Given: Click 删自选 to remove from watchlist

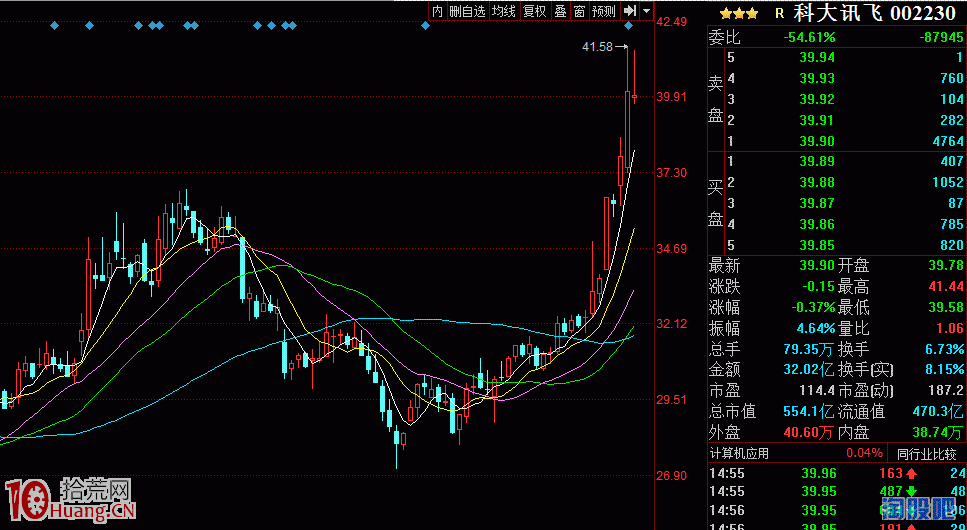Looking at the screenshot, I should click(467, 10).
